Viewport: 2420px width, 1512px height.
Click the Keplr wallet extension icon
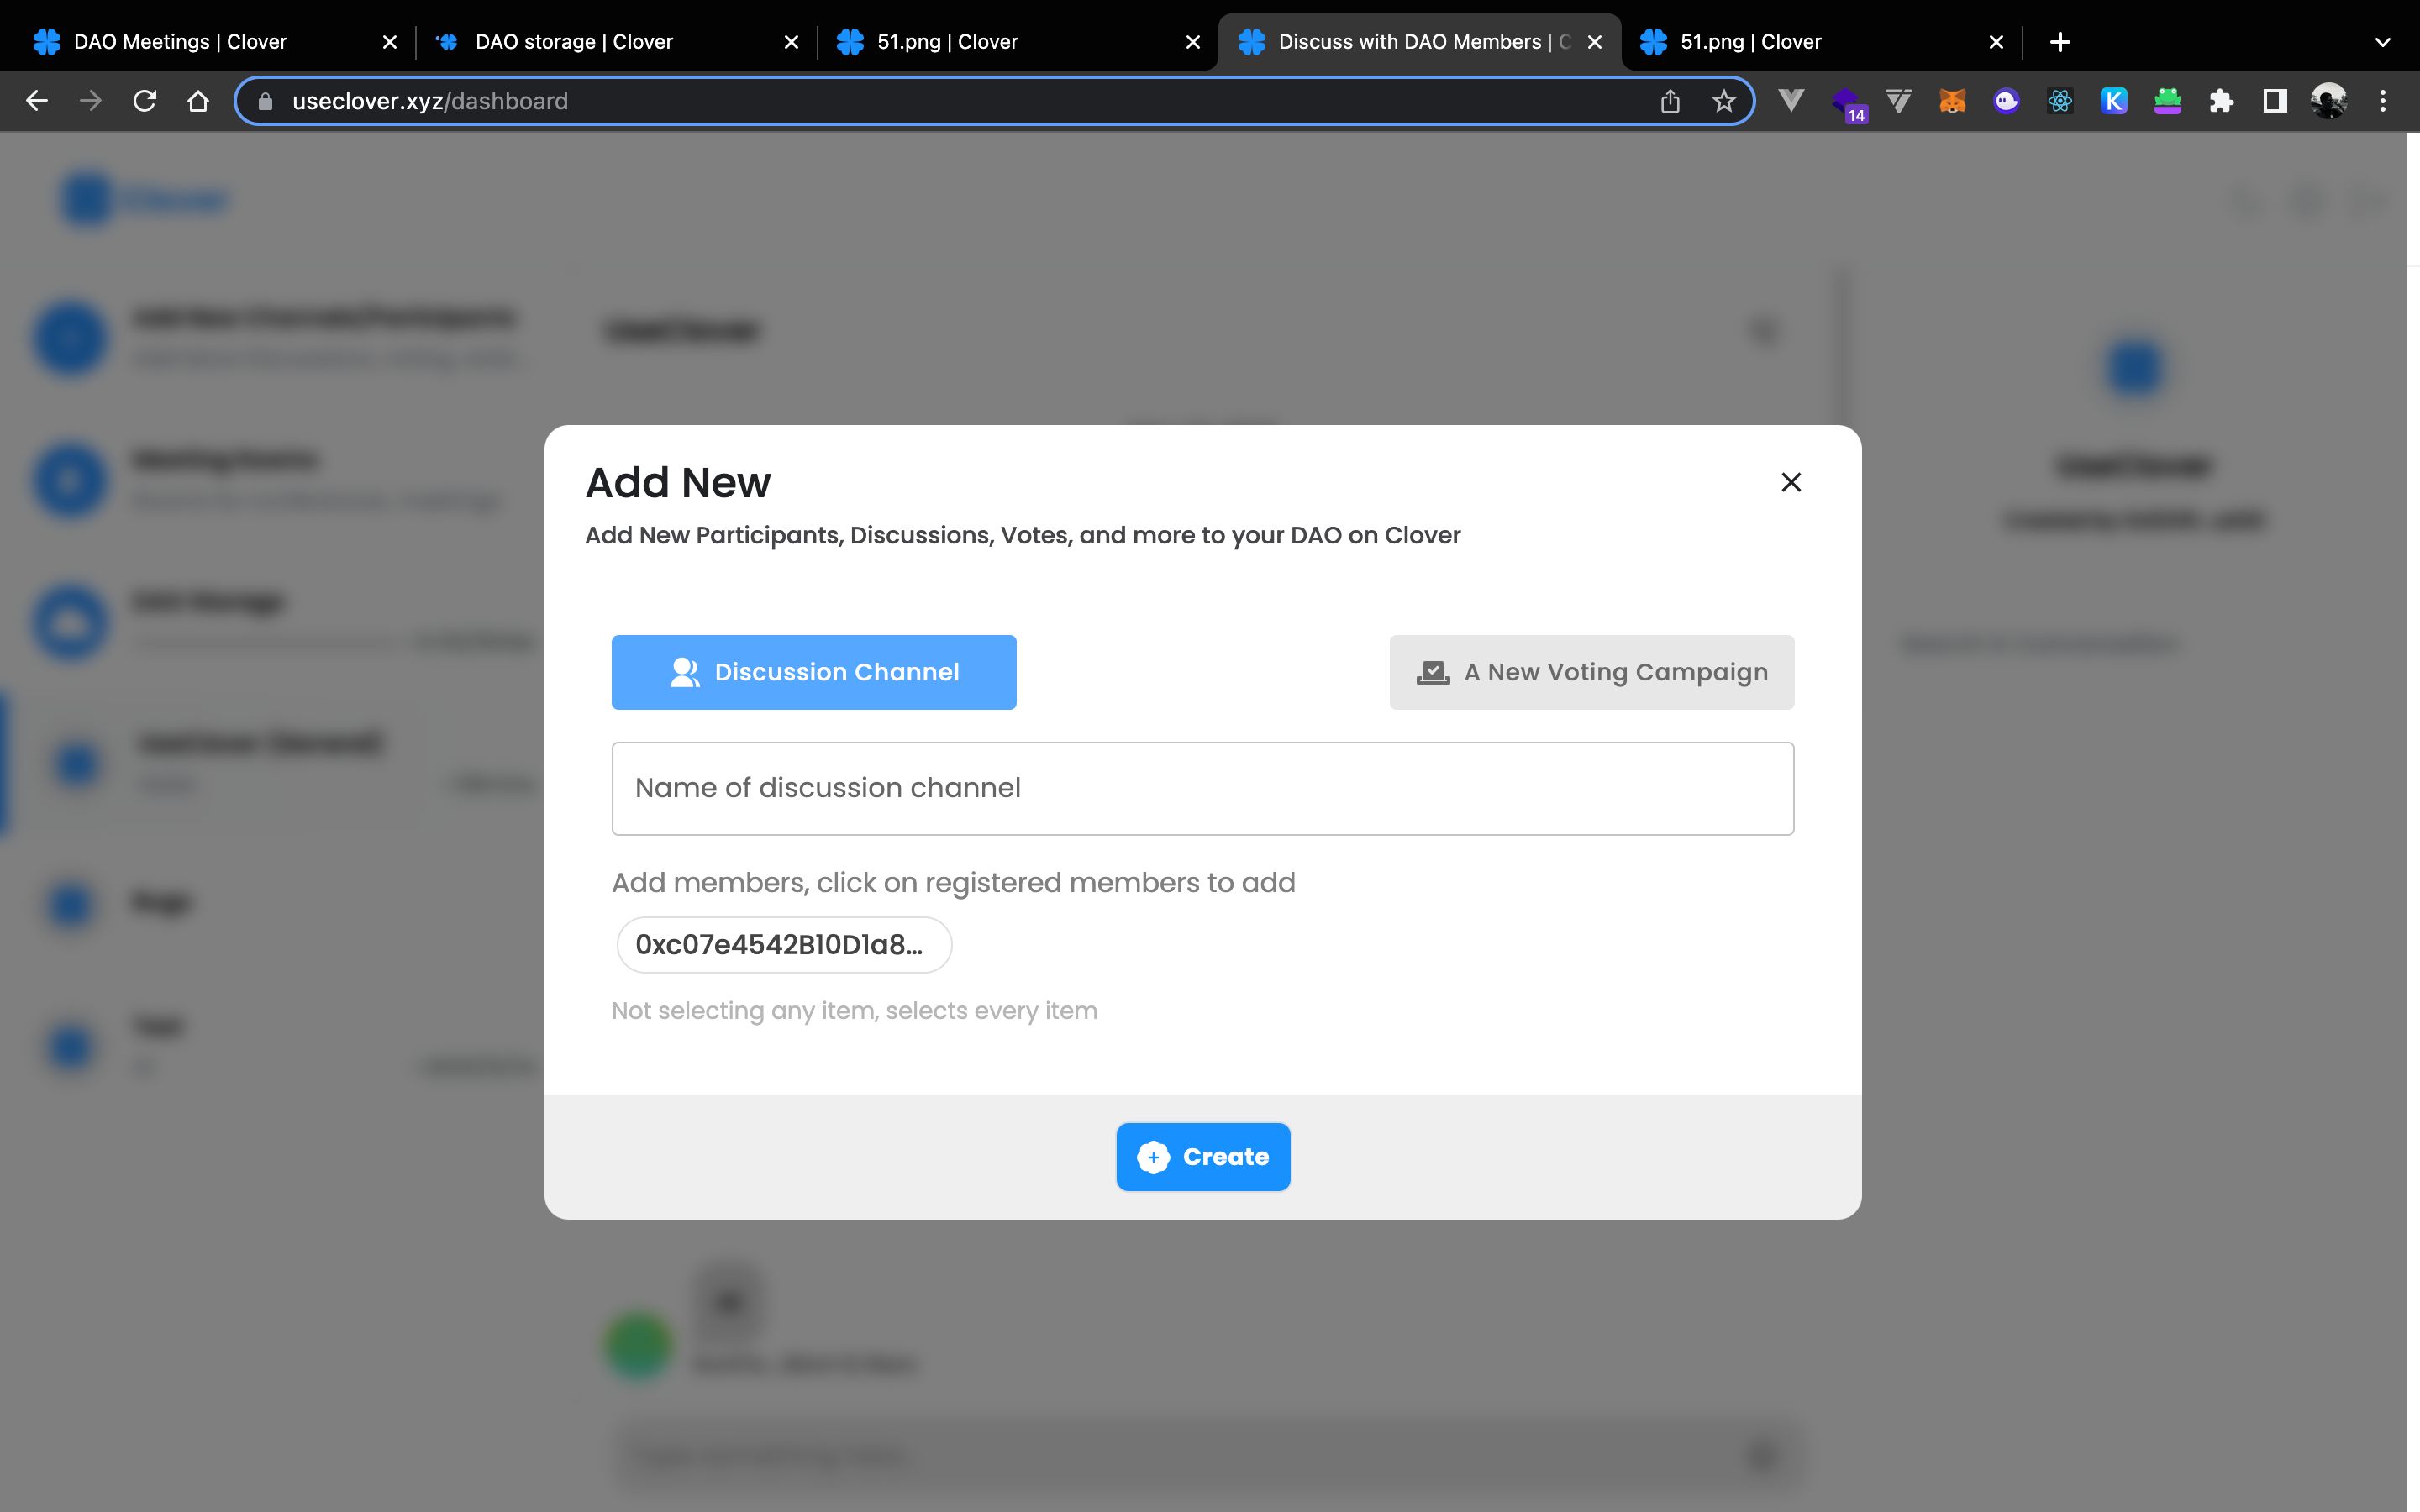pyautogui.click(x=2113, y=99)
